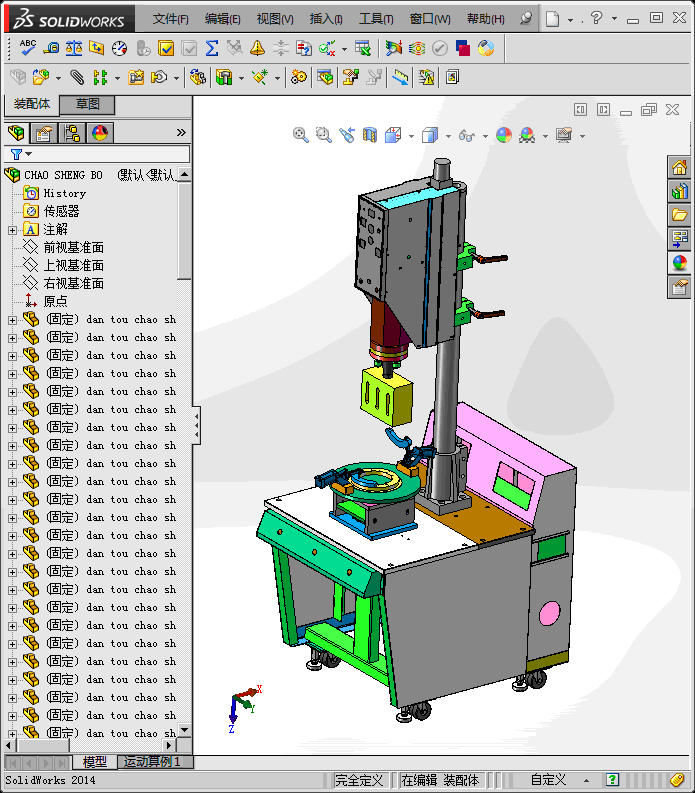Open the File Explorer folder task pane tab
The height and width of the screenshot is (793, 695).
click(679, 215)
